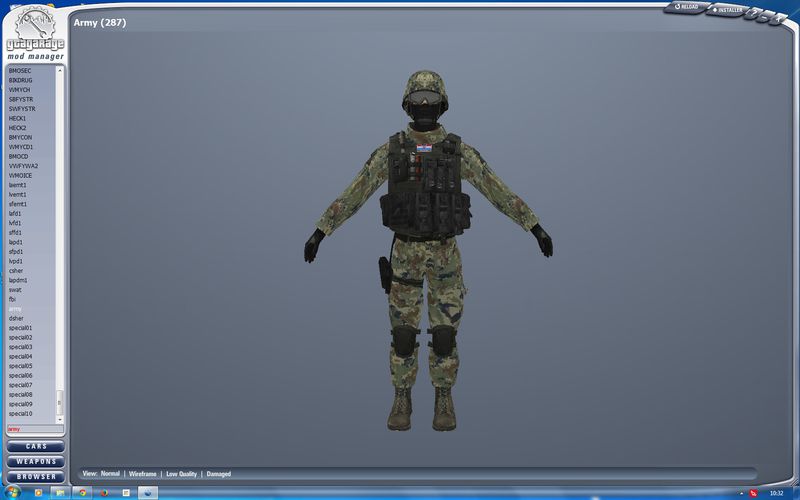The width and height of the screenshot is (800, 500).
Task: Select BMYCON in the skin list
Action: [x=20, y=138]
